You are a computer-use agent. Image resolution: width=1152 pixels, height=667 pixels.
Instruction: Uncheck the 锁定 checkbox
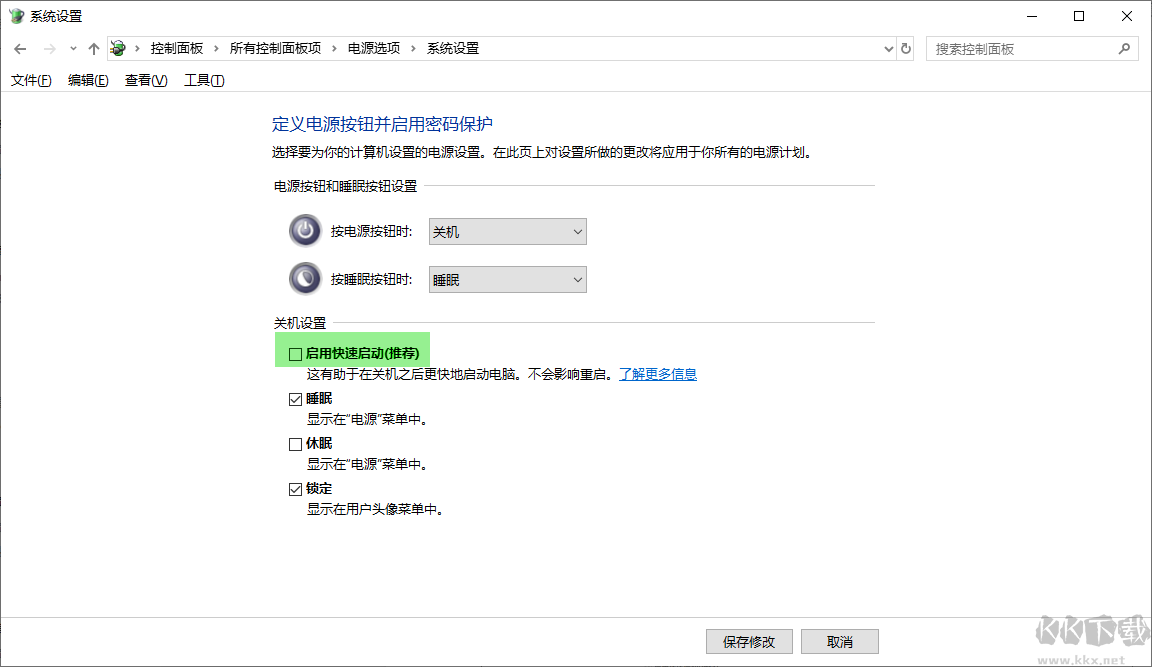pyautogui.click(x=295, y=488)
